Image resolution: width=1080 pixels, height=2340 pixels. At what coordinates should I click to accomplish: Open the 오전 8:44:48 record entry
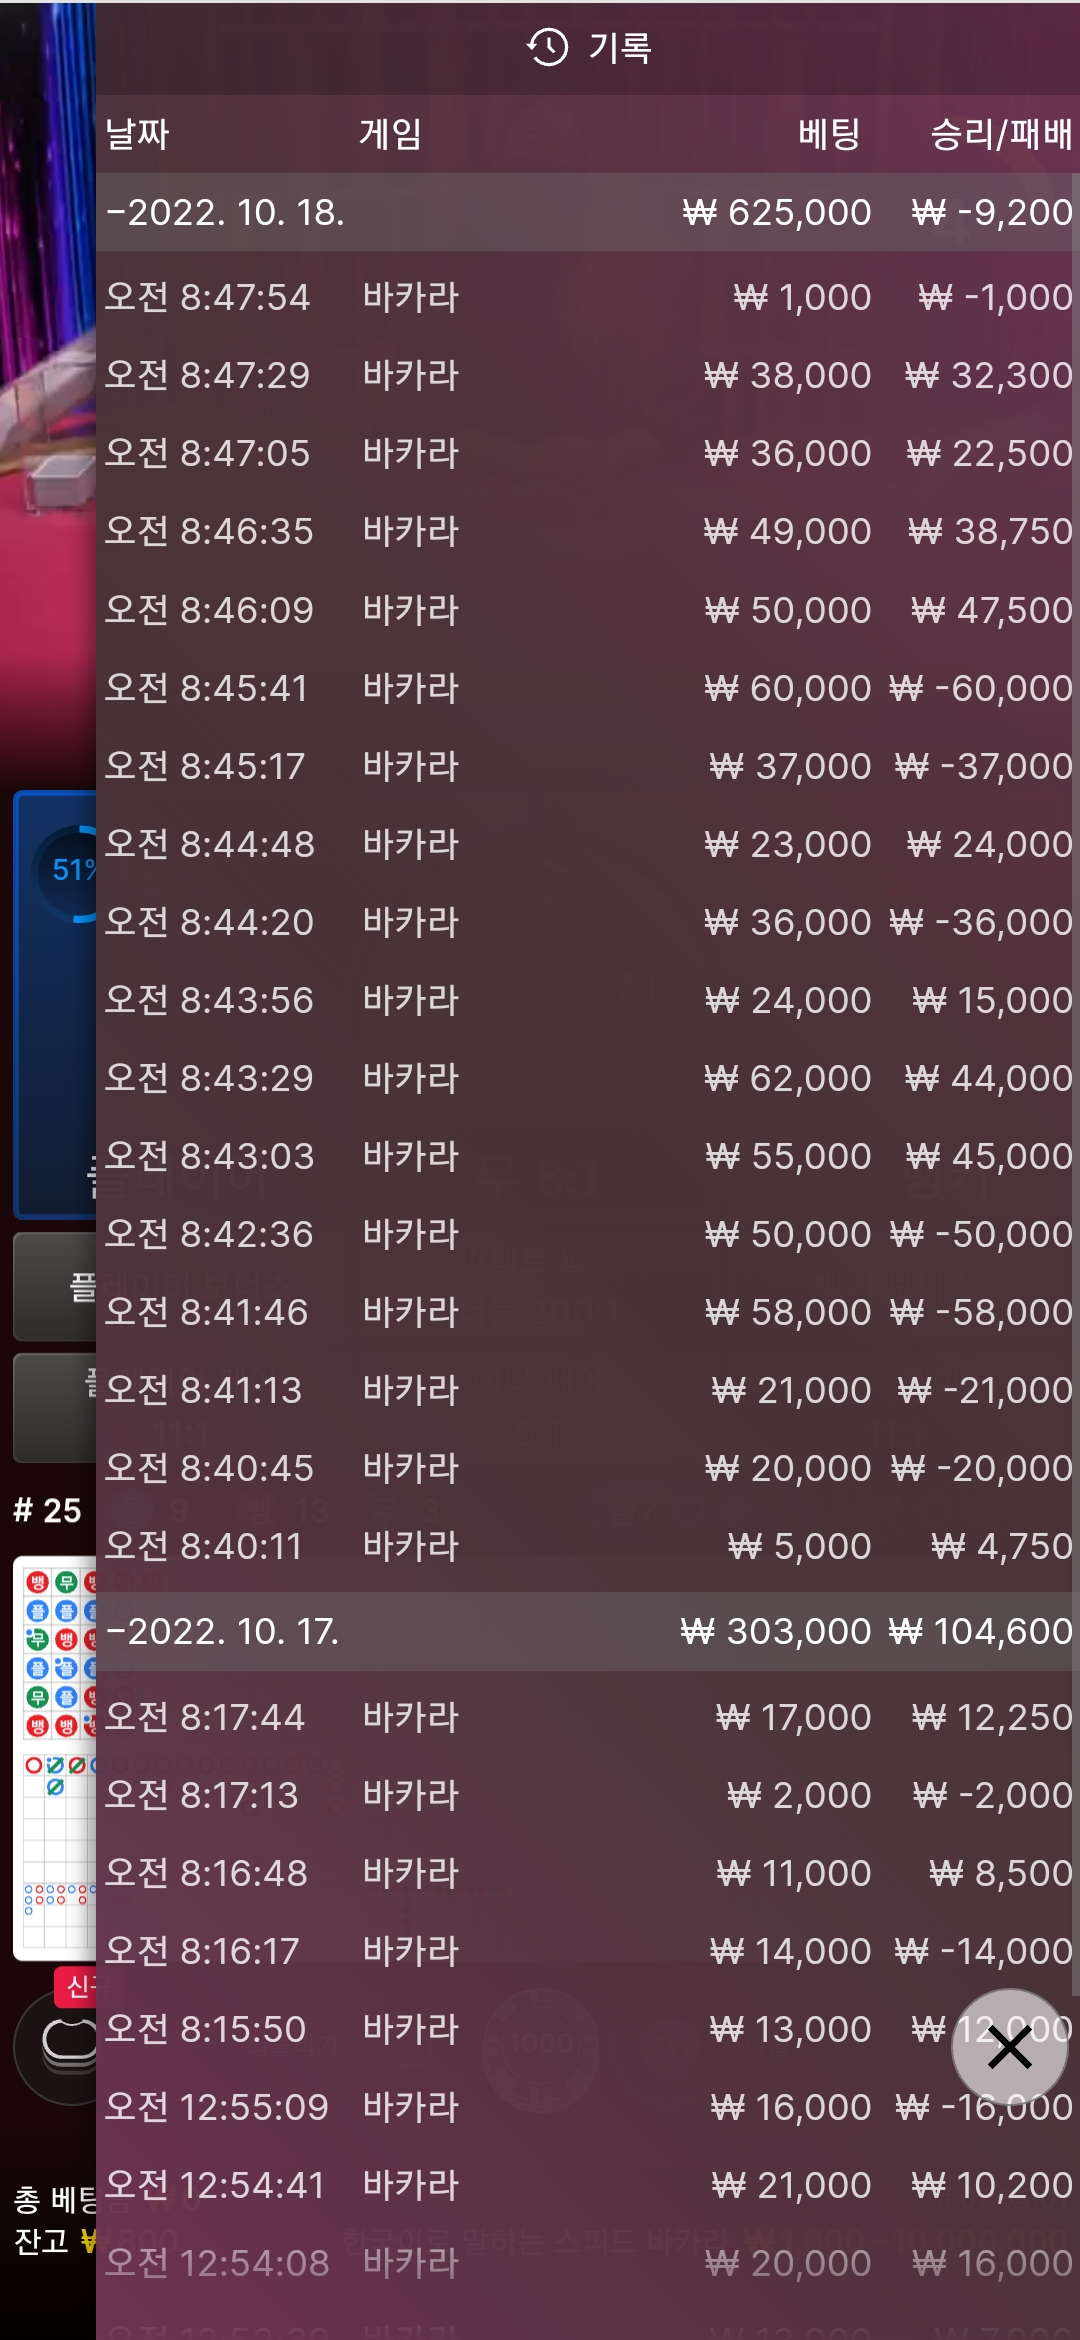coord(588,844)
